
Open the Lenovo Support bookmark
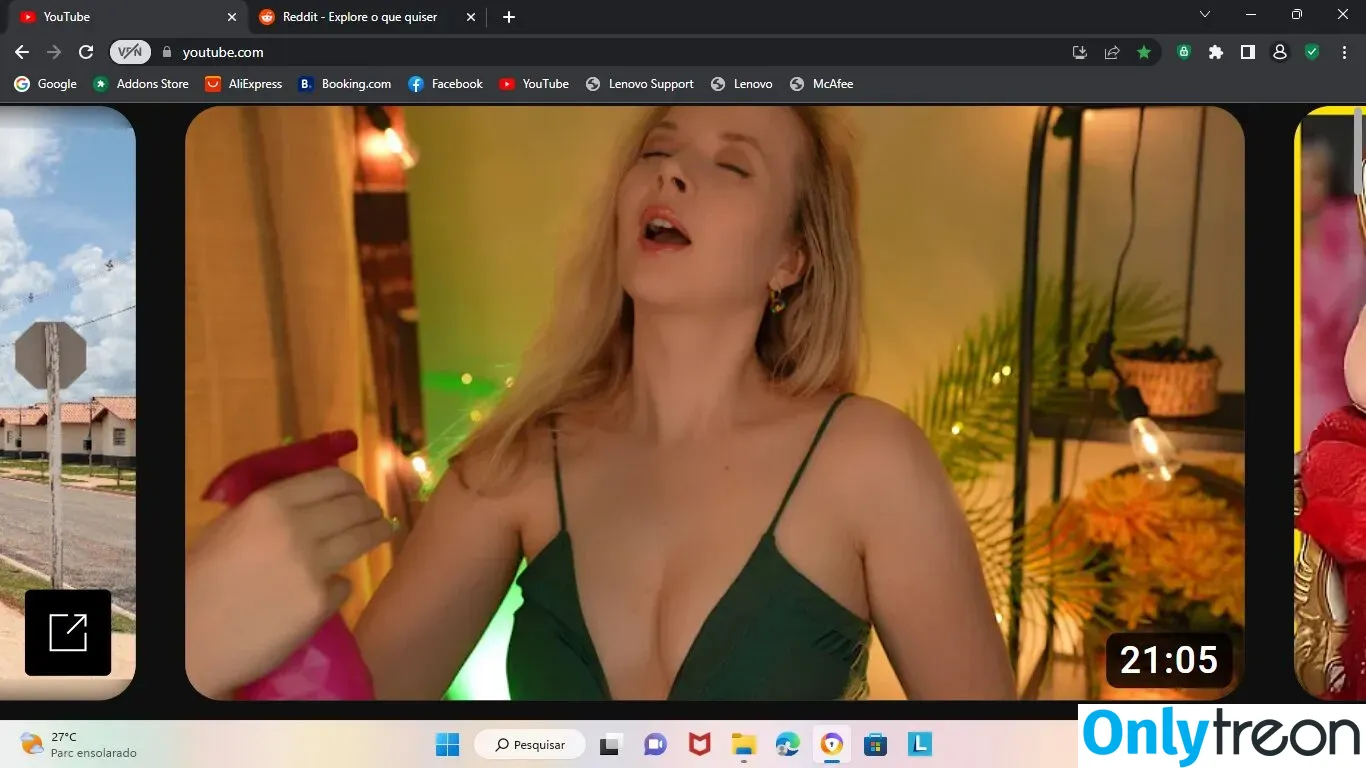click(x=640, y=84)
